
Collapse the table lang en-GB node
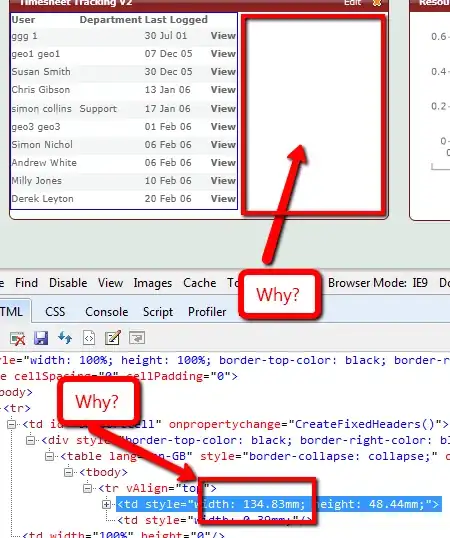49,456
